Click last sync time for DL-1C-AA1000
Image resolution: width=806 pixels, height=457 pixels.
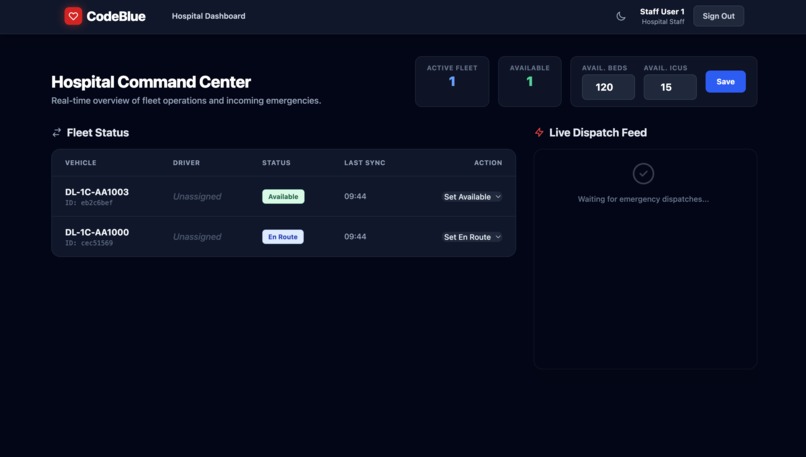pos(355,236)
